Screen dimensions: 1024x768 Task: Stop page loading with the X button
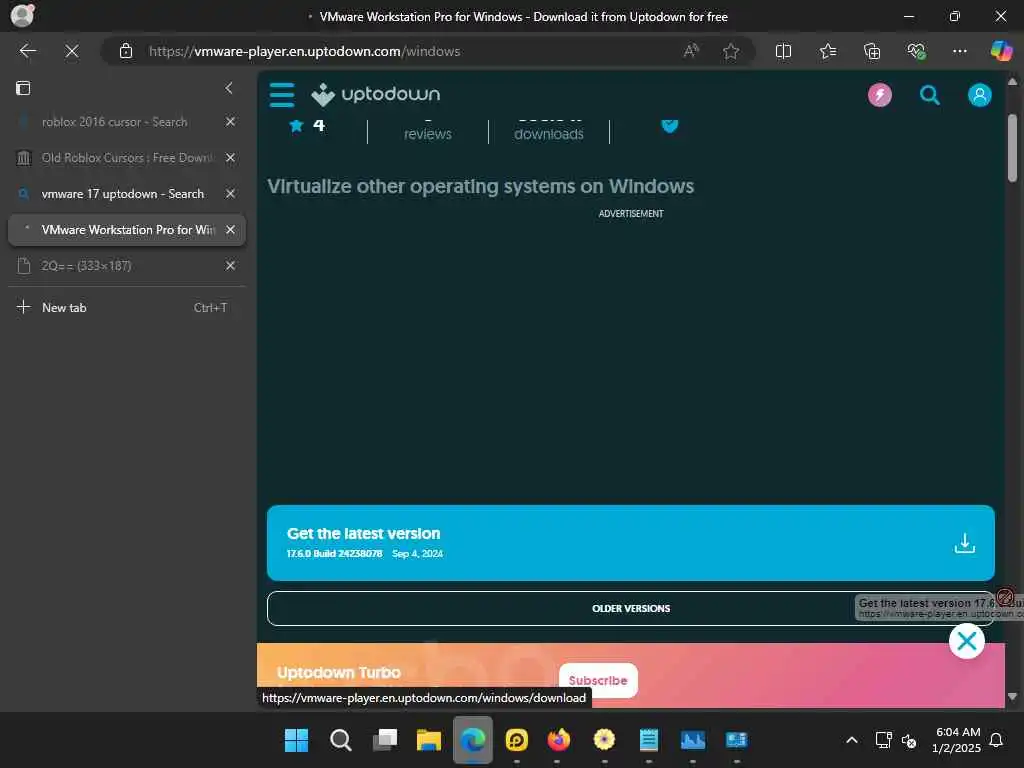point(72,51)
